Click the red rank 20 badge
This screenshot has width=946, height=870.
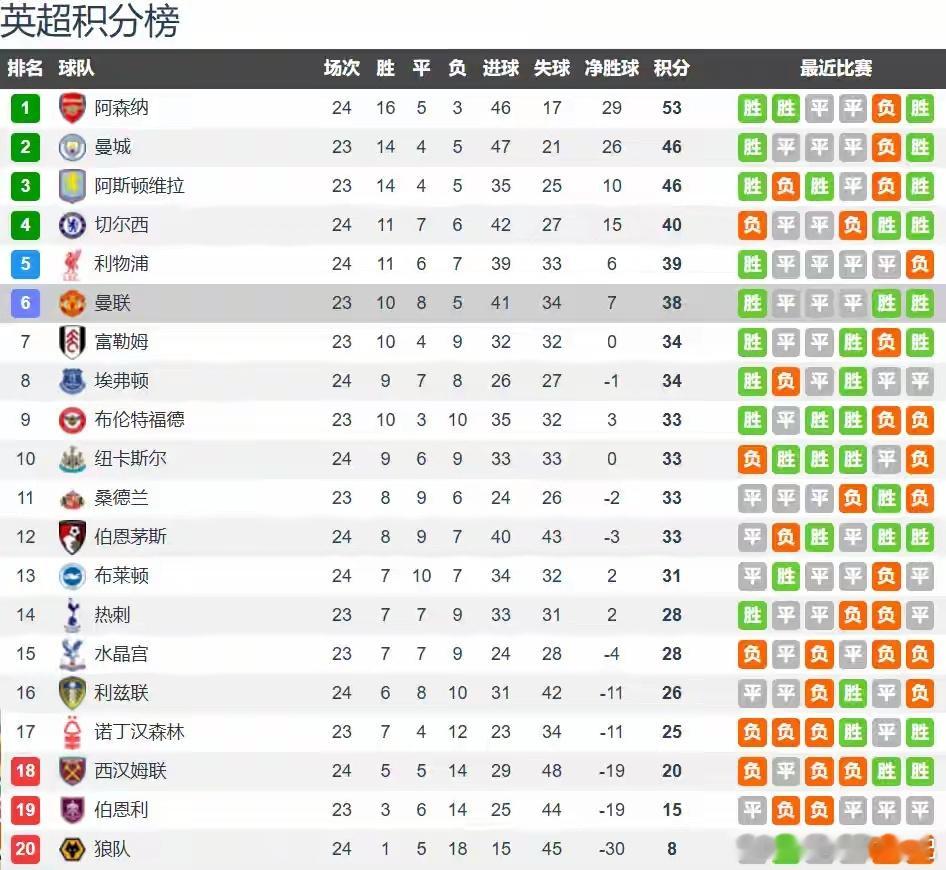[25, 849]
